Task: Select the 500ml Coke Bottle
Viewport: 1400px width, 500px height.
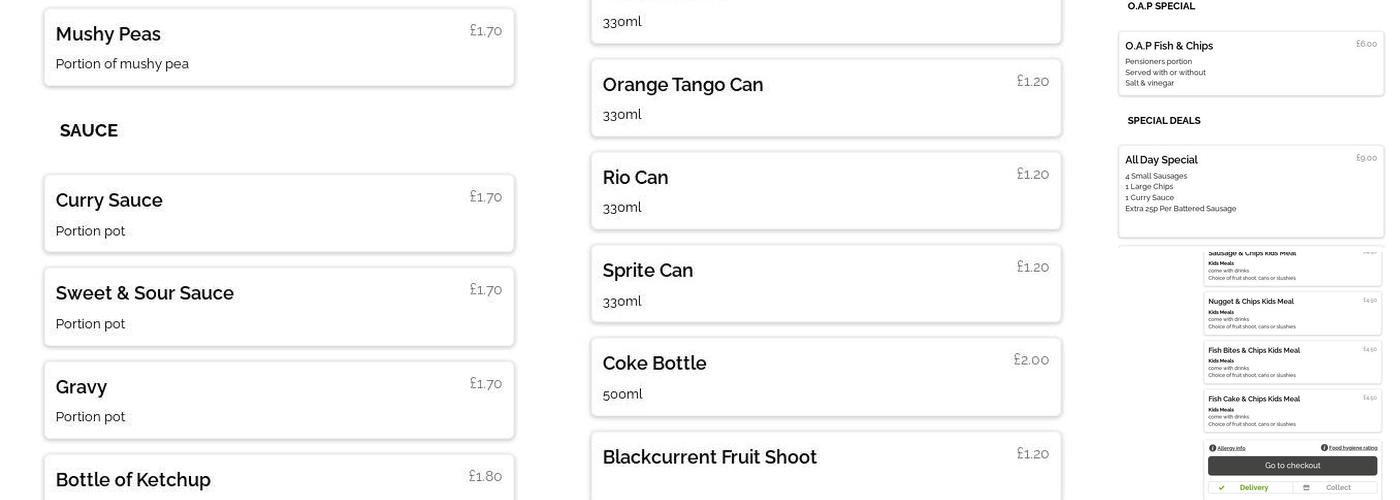Action: (826, 377)
